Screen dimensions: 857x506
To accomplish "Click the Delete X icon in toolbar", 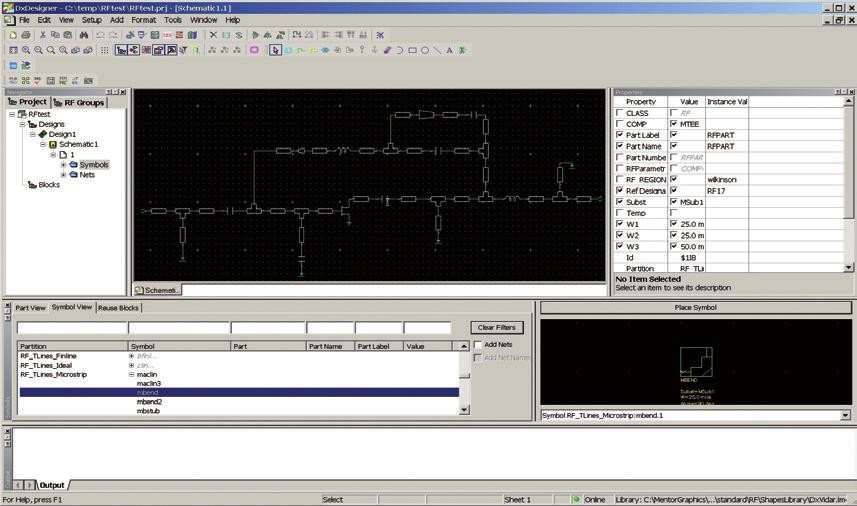I will click(212, 35).
